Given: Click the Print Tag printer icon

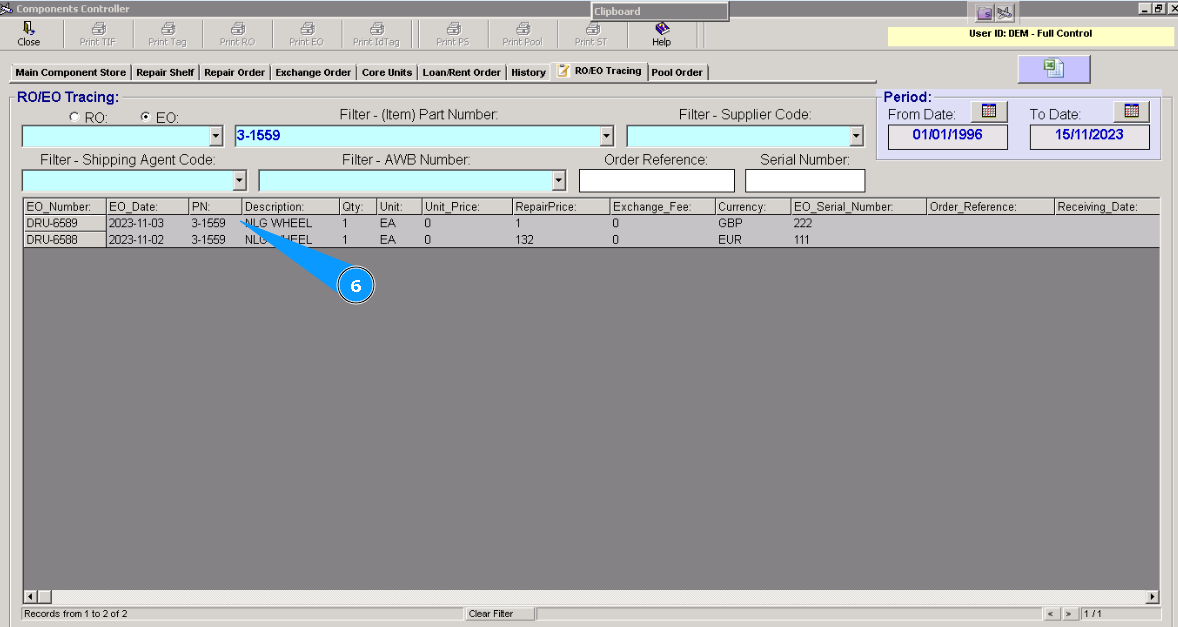Looking at the screenshot, I should point(168,29).
